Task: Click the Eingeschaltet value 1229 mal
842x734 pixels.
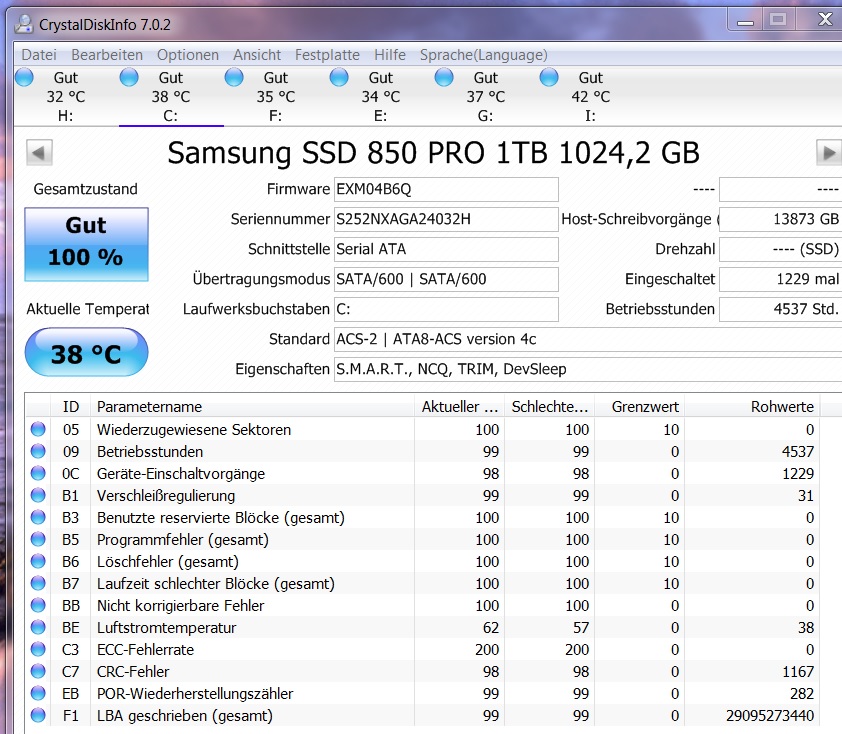Action: [x=780, y=280]
